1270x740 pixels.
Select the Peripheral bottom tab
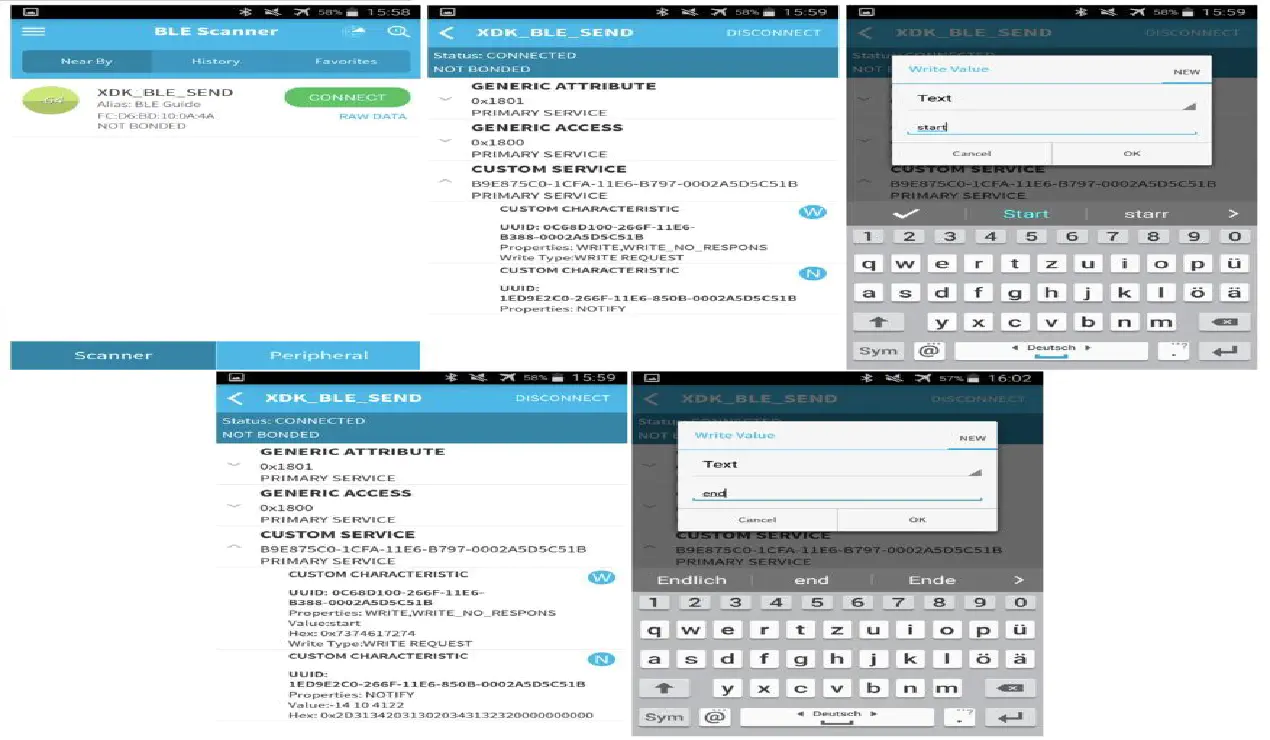click(x=318, y=355)
